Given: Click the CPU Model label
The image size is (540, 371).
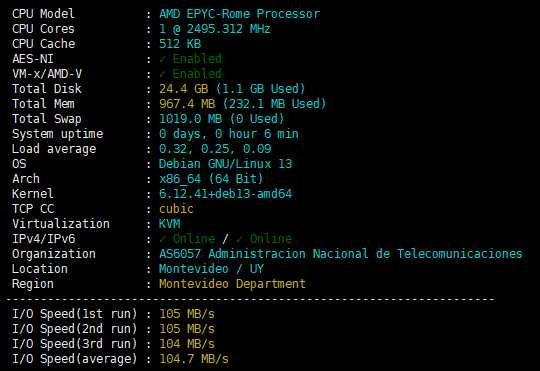Looking at the screenshot, I should [43, 14].
